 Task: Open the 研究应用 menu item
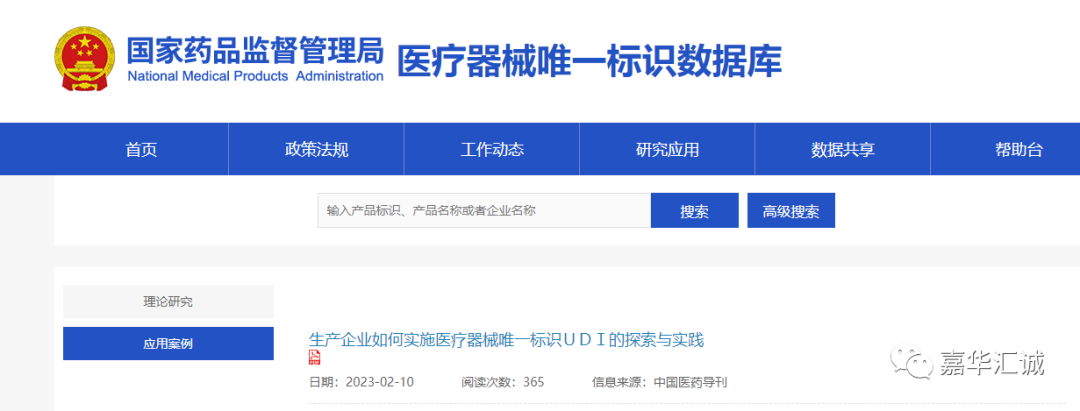click(667, 150)
